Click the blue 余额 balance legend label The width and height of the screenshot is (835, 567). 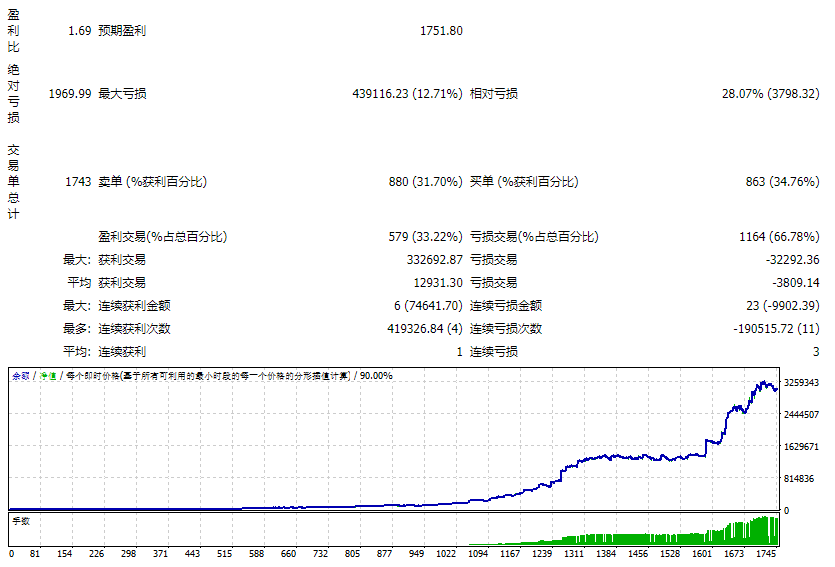[x=20, y=376]
